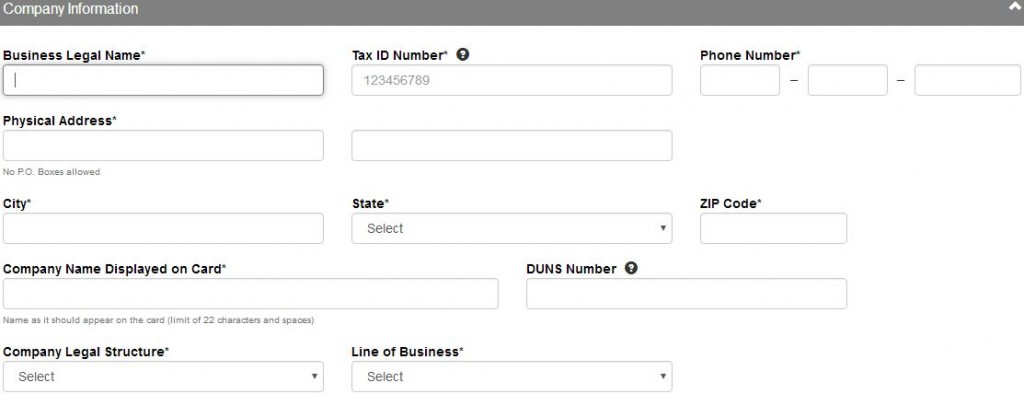Focus the City input field
The image size is (1024, 394).
[163, 228]
